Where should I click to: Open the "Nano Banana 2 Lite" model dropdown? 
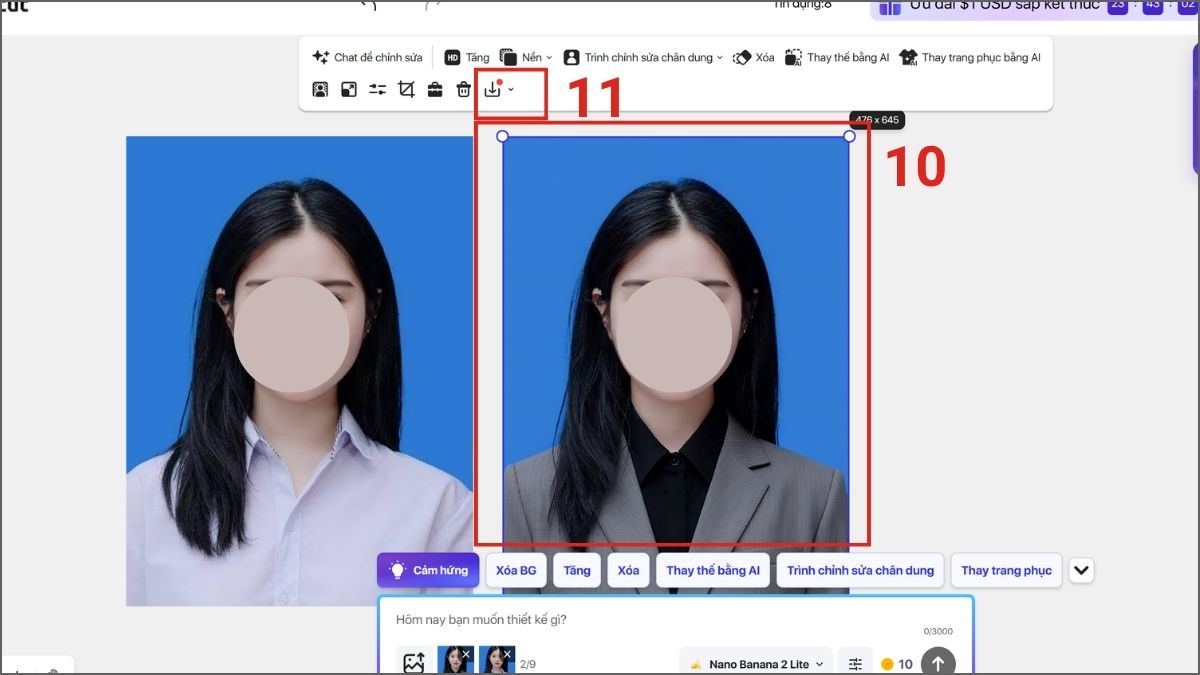tap(757, 663)
